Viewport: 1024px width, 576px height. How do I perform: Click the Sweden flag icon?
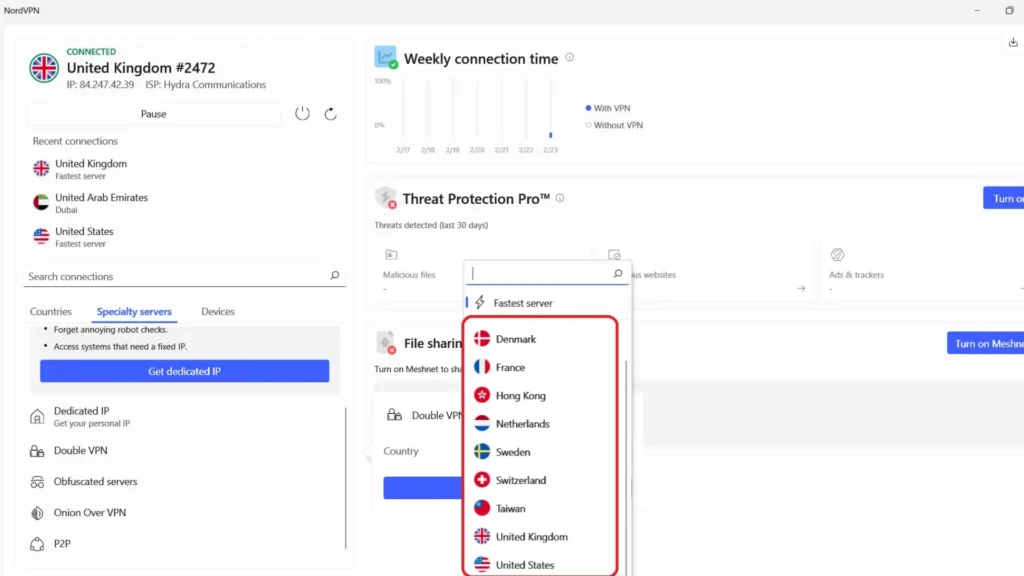coord(482,451)
